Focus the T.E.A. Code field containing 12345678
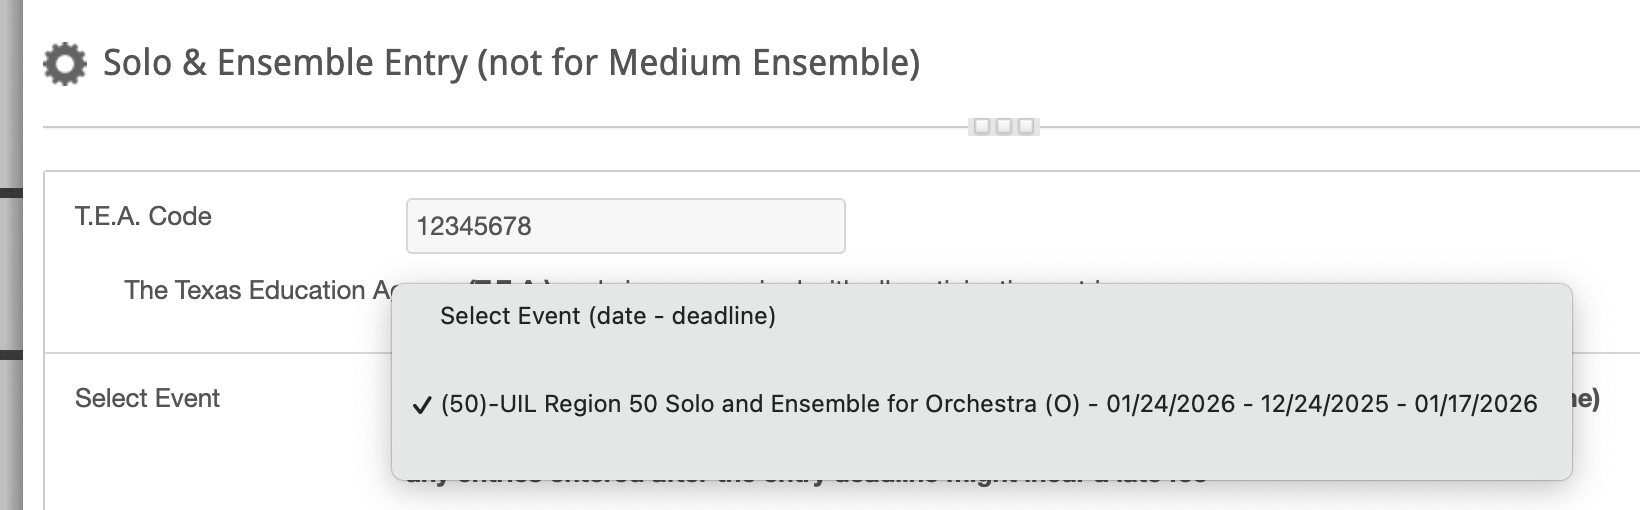This screenshot has width=1640, height=510. coord(626,226)
